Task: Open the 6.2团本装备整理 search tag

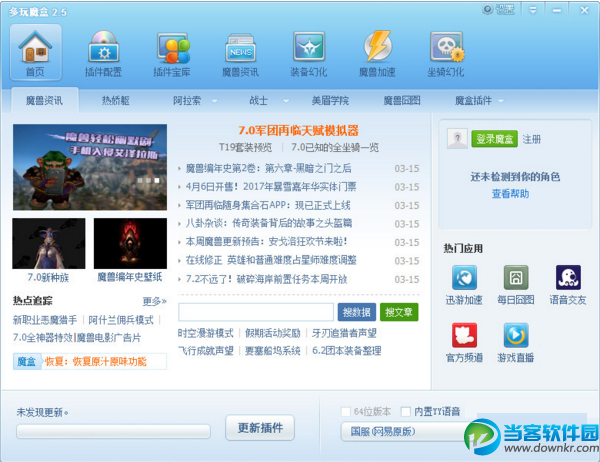Action: 346,351
